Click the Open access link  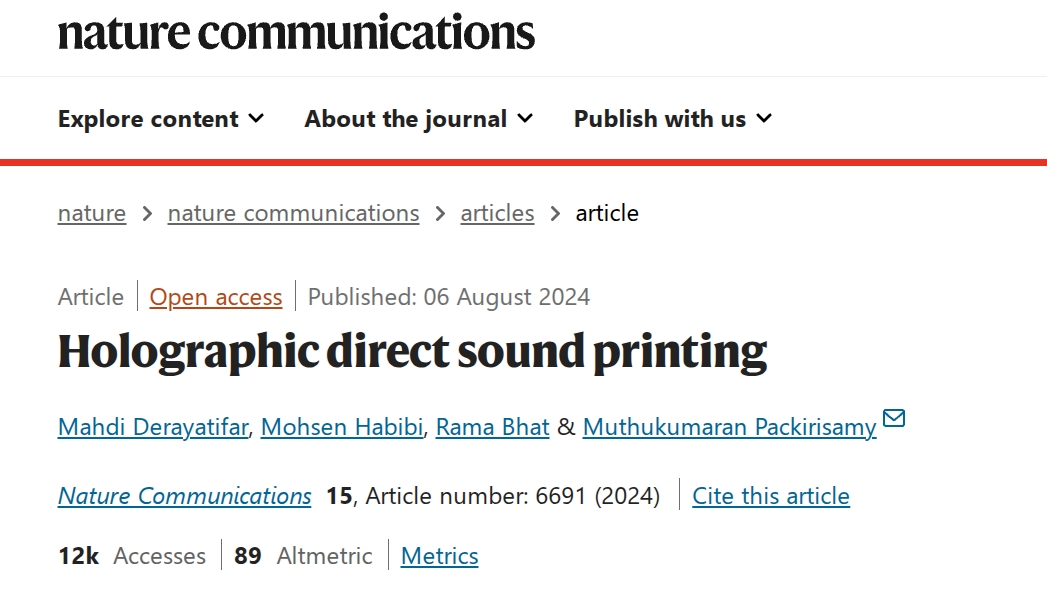(x=216, y=297)
